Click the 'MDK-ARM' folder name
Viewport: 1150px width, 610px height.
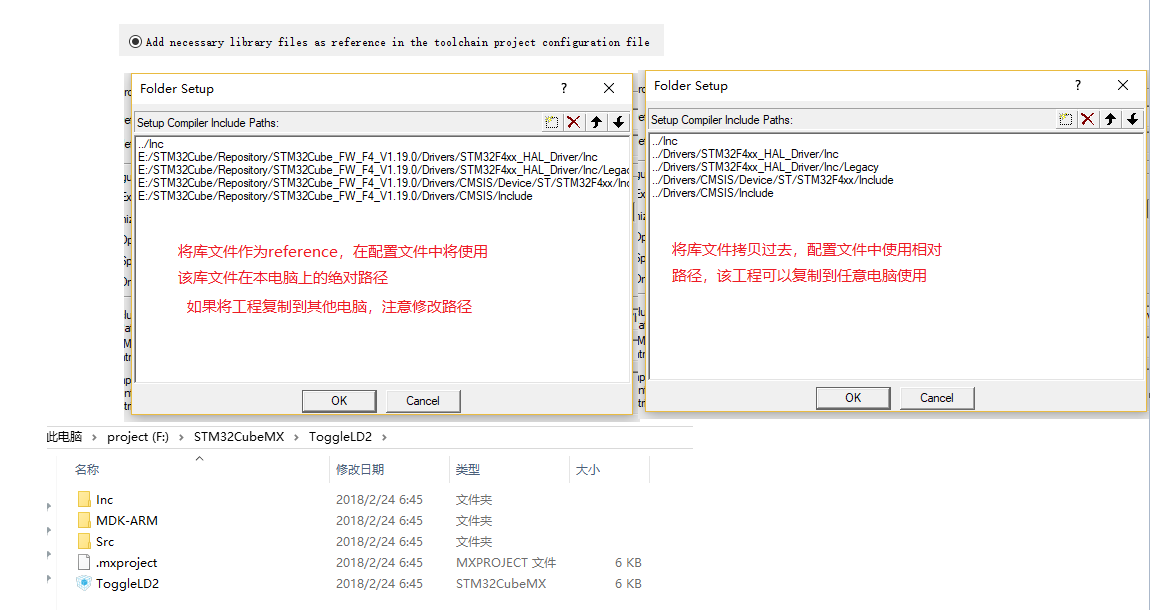(127, 521)
